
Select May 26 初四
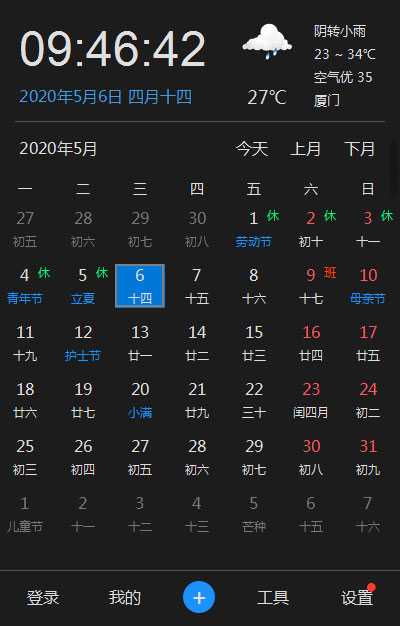point(83,457)
